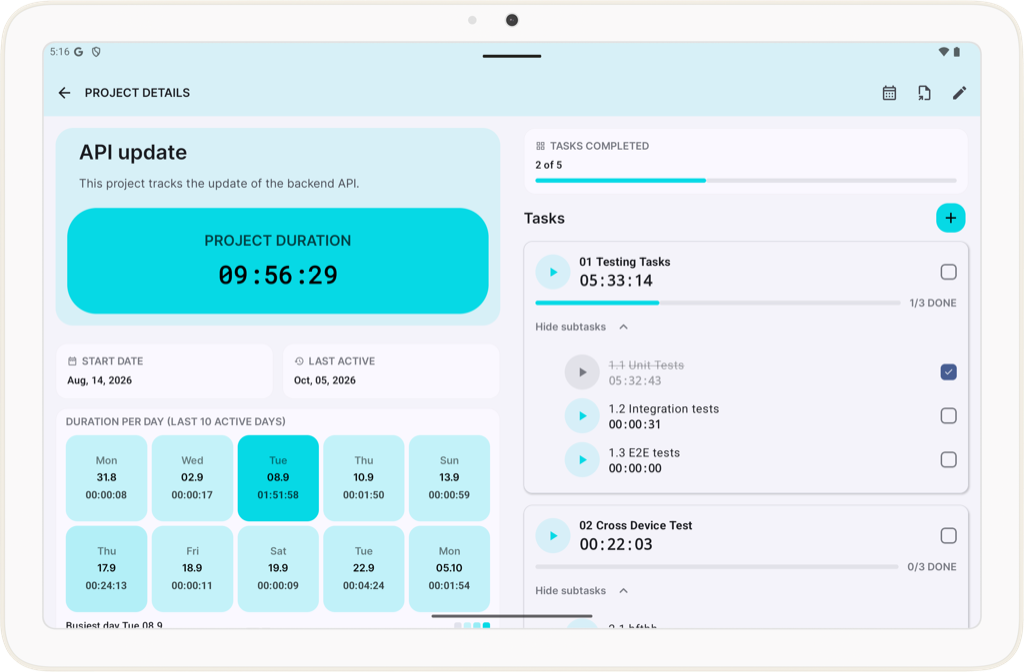Select the Sat 19.9 day tile

click(x=278, y=569)
